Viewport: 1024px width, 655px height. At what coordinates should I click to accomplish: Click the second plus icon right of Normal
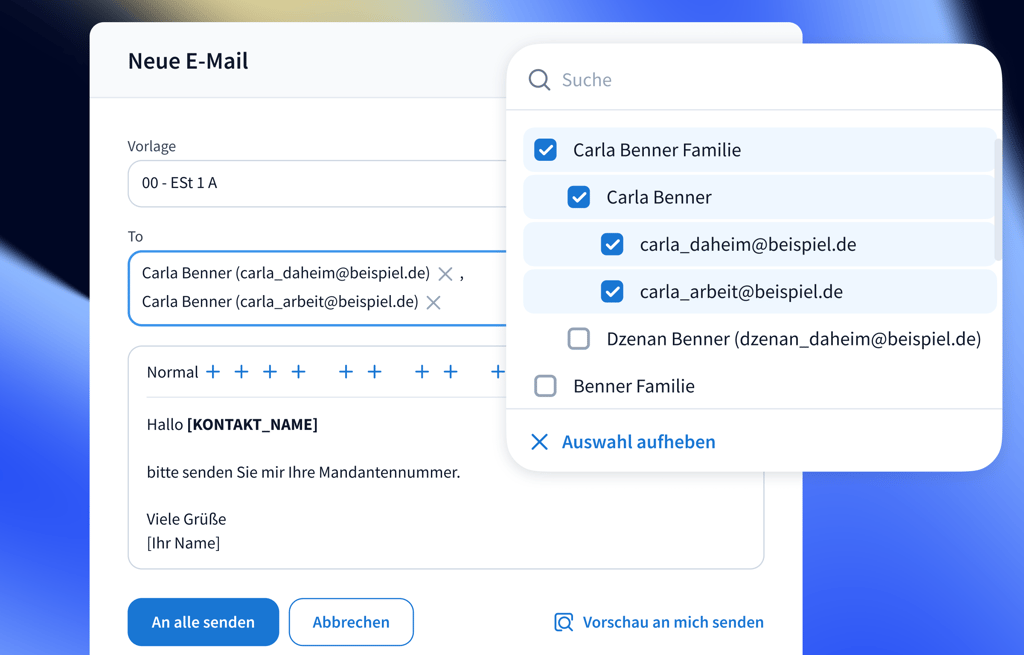click(241, 372)
